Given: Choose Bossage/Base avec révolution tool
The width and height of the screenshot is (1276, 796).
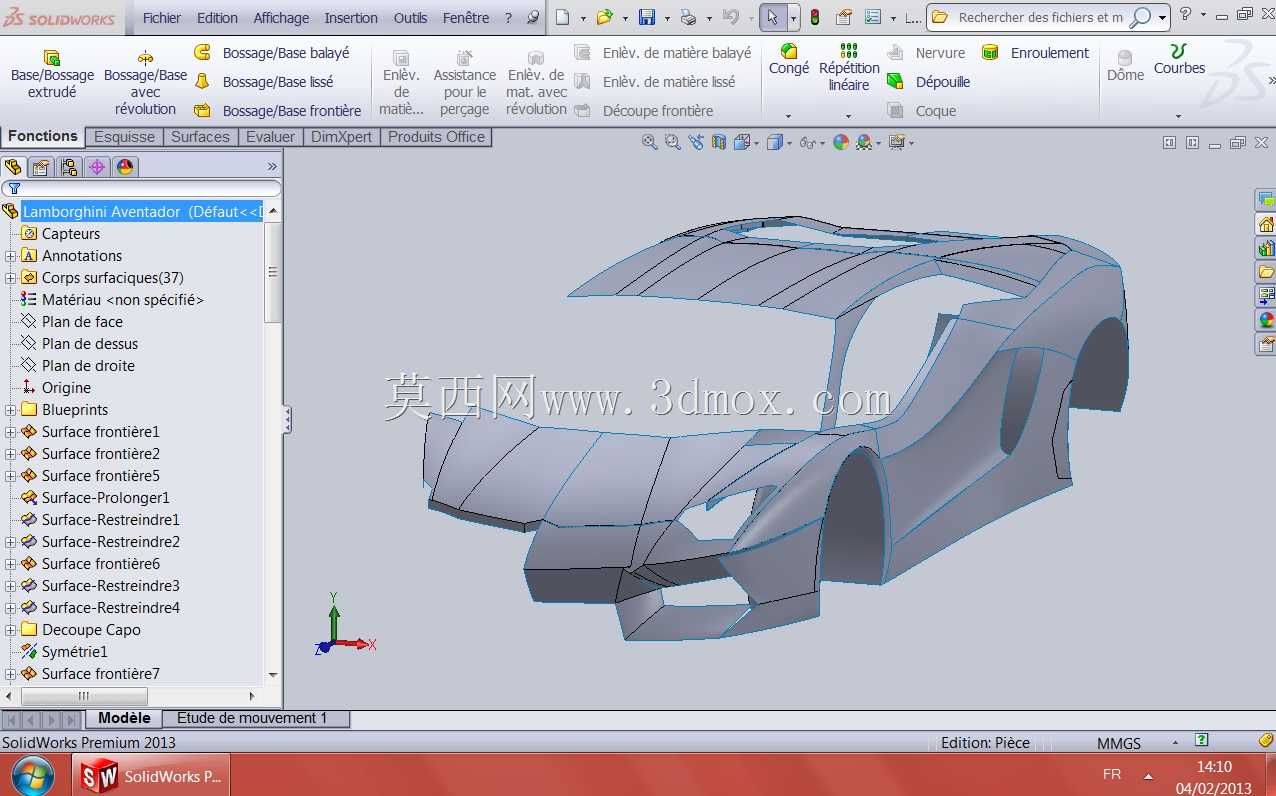Looking at the screenshot, I should 145,84.
